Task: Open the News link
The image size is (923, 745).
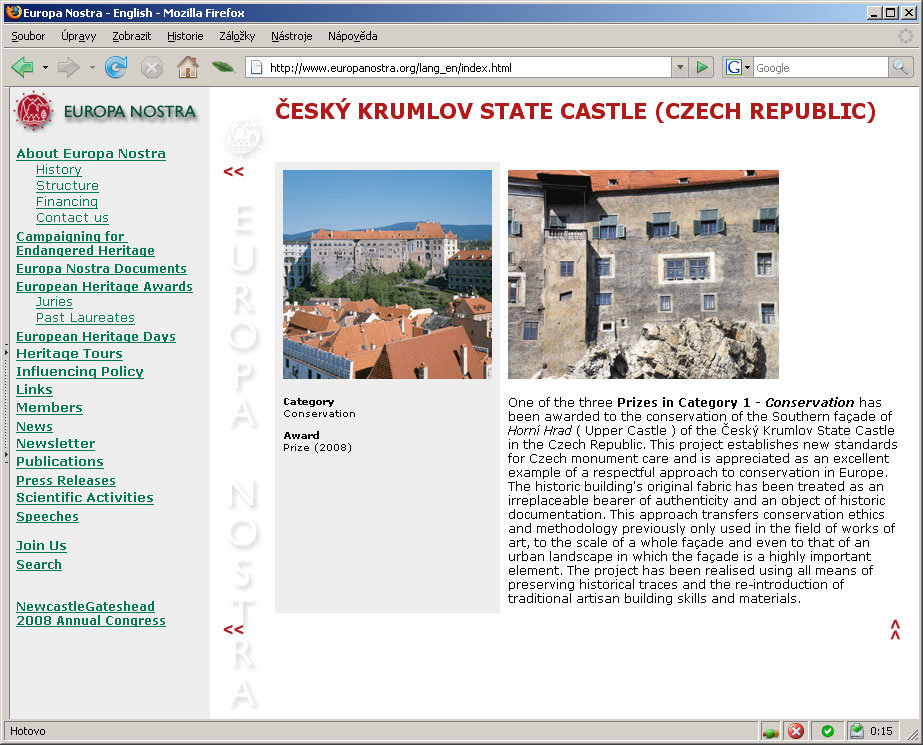Action: point(34,427)
